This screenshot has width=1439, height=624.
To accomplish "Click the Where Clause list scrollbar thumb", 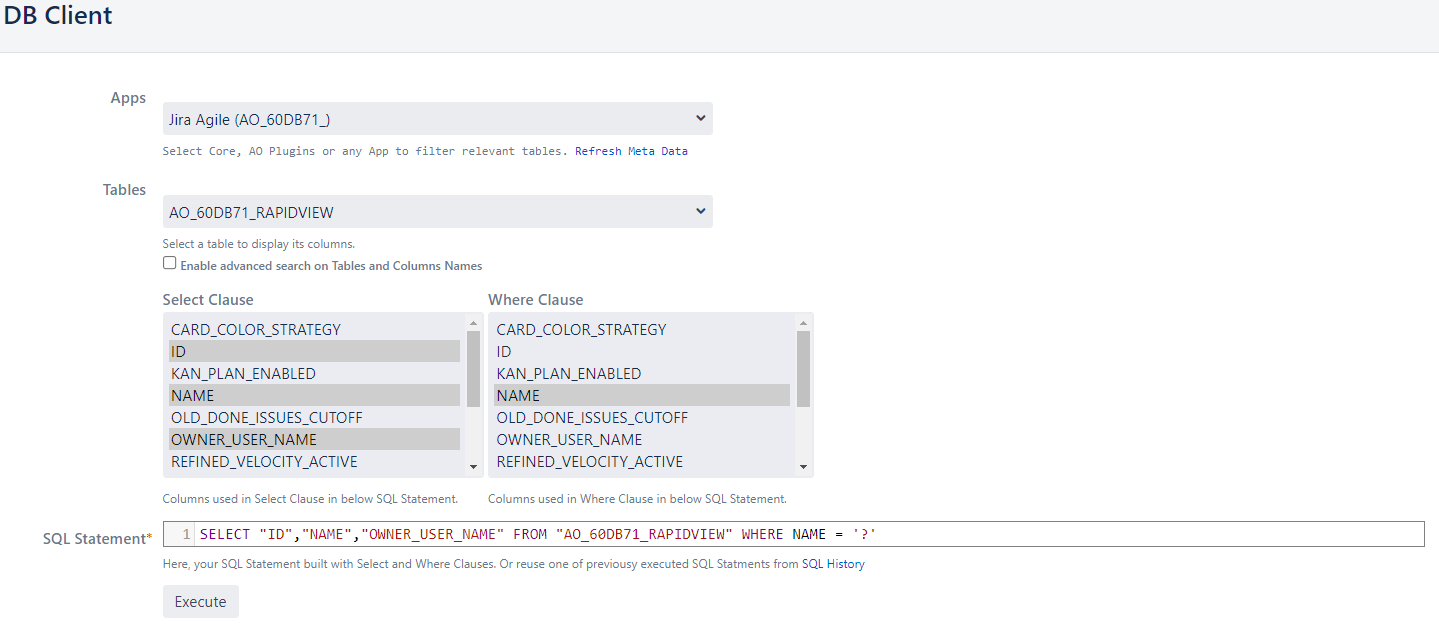I will pyautogui.click(x=802, y=368).
